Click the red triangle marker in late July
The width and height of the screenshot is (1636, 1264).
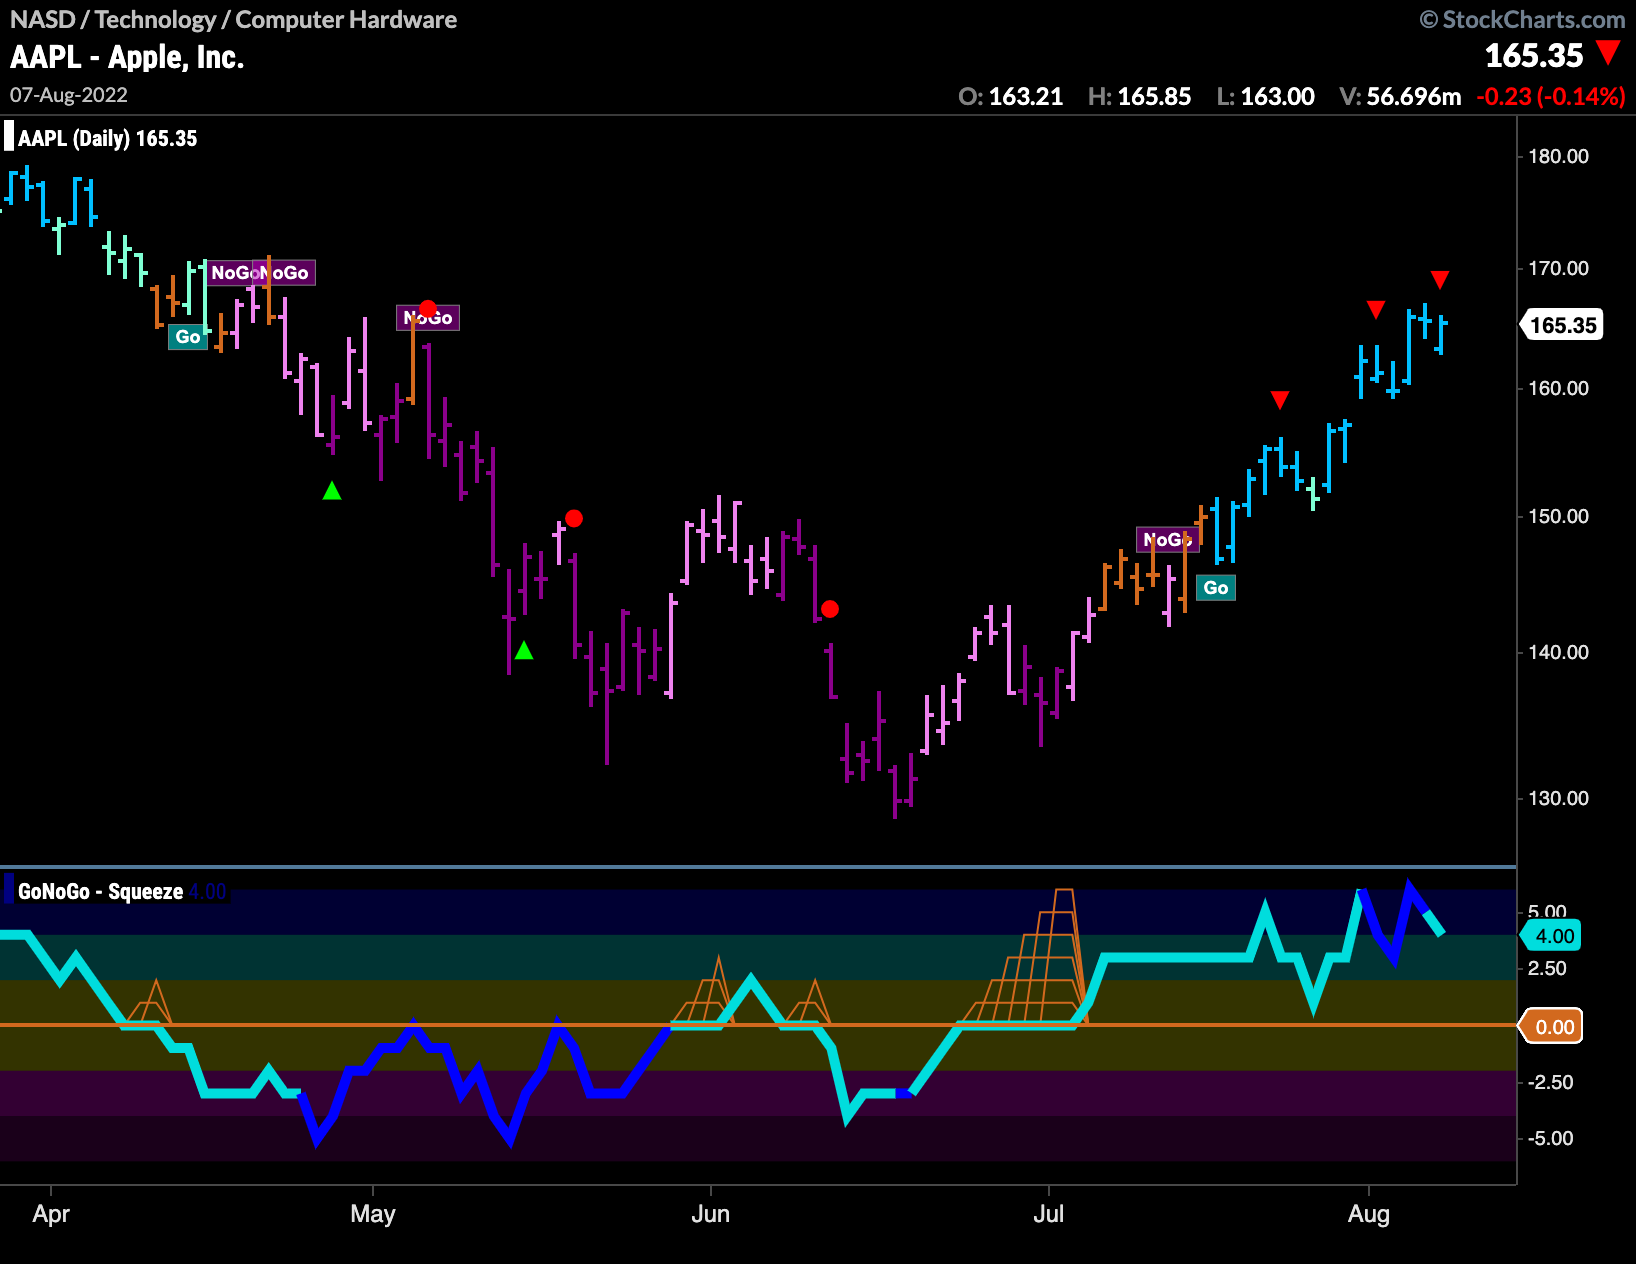(x=1280, y=400)
